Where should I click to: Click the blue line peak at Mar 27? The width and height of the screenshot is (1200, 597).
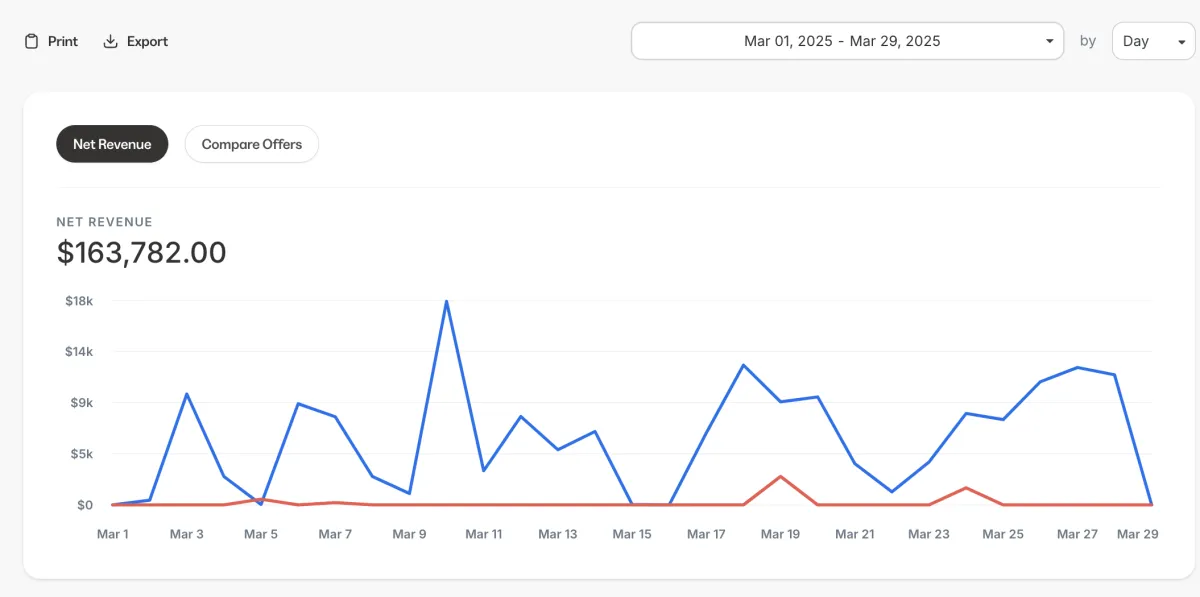click(x=1077, y=367)
